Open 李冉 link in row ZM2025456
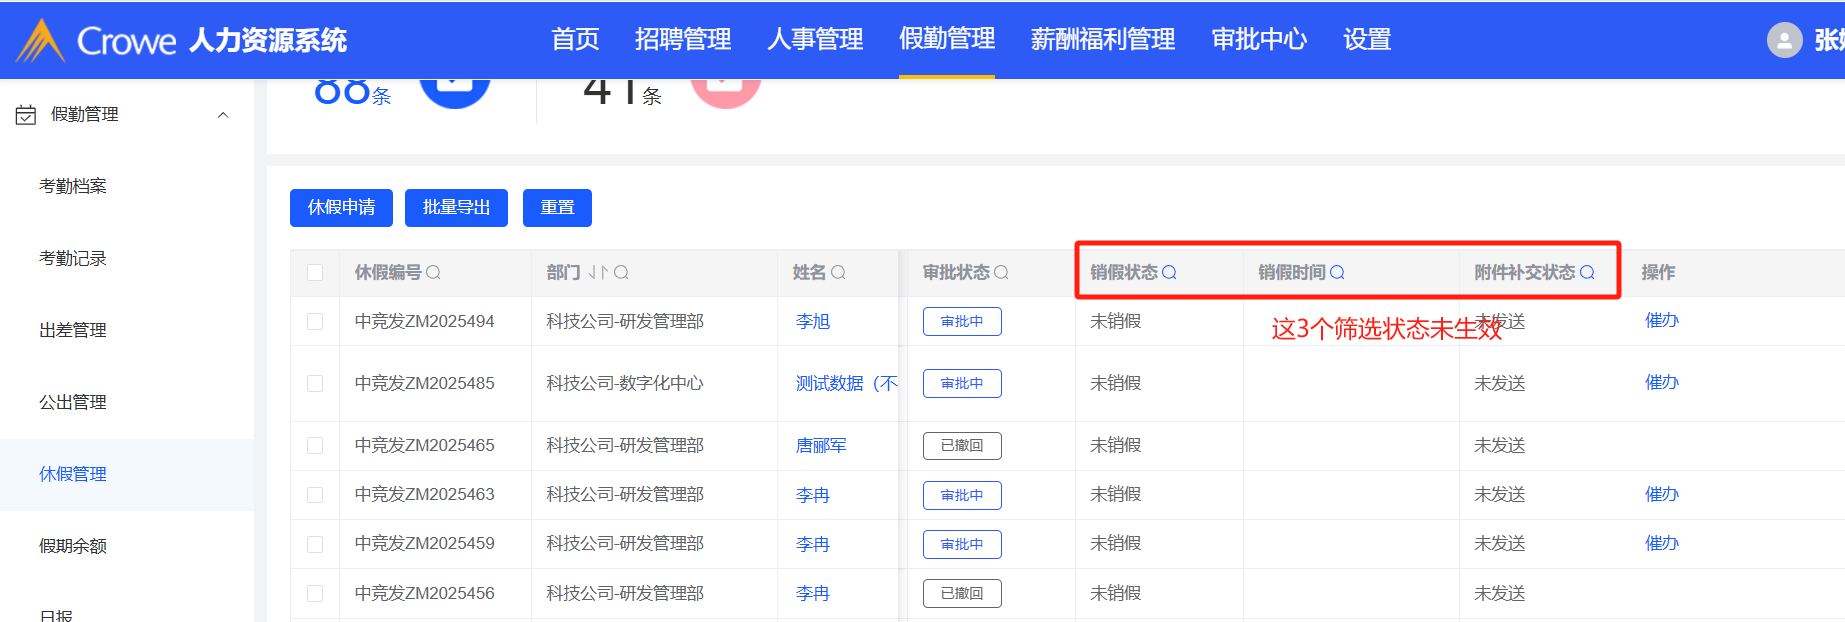Image resolution: width=1845 pixels, height=622 pixels. tap(813, 593)
